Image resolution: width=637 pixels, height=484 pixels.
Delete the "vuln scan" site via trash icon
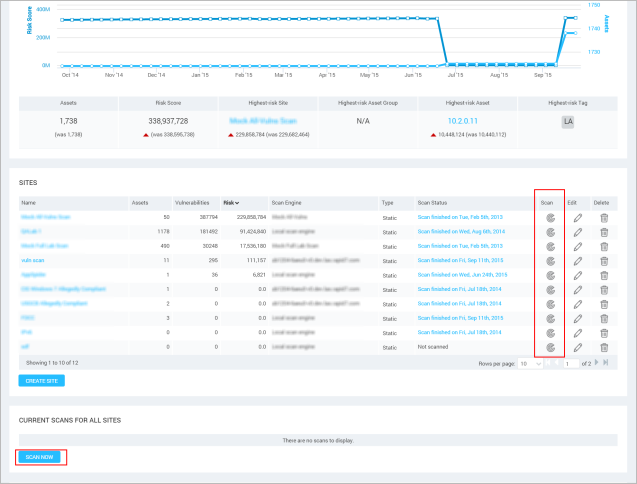(x=603, y=258)
